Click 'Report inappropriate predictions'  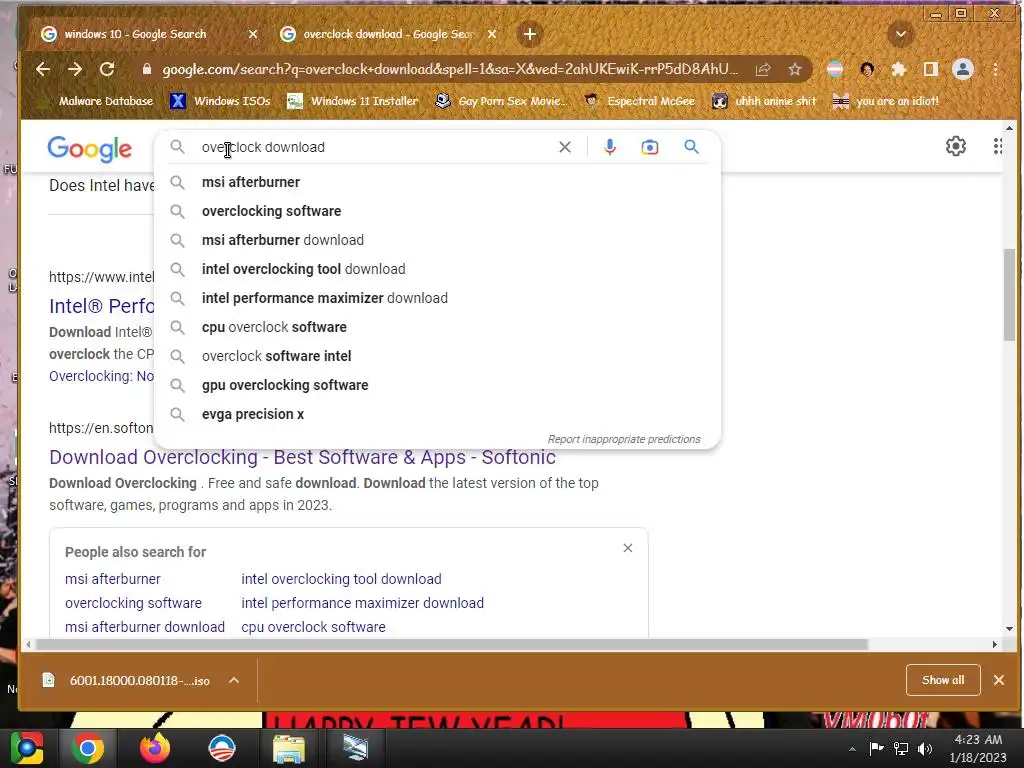coord(624,439)
